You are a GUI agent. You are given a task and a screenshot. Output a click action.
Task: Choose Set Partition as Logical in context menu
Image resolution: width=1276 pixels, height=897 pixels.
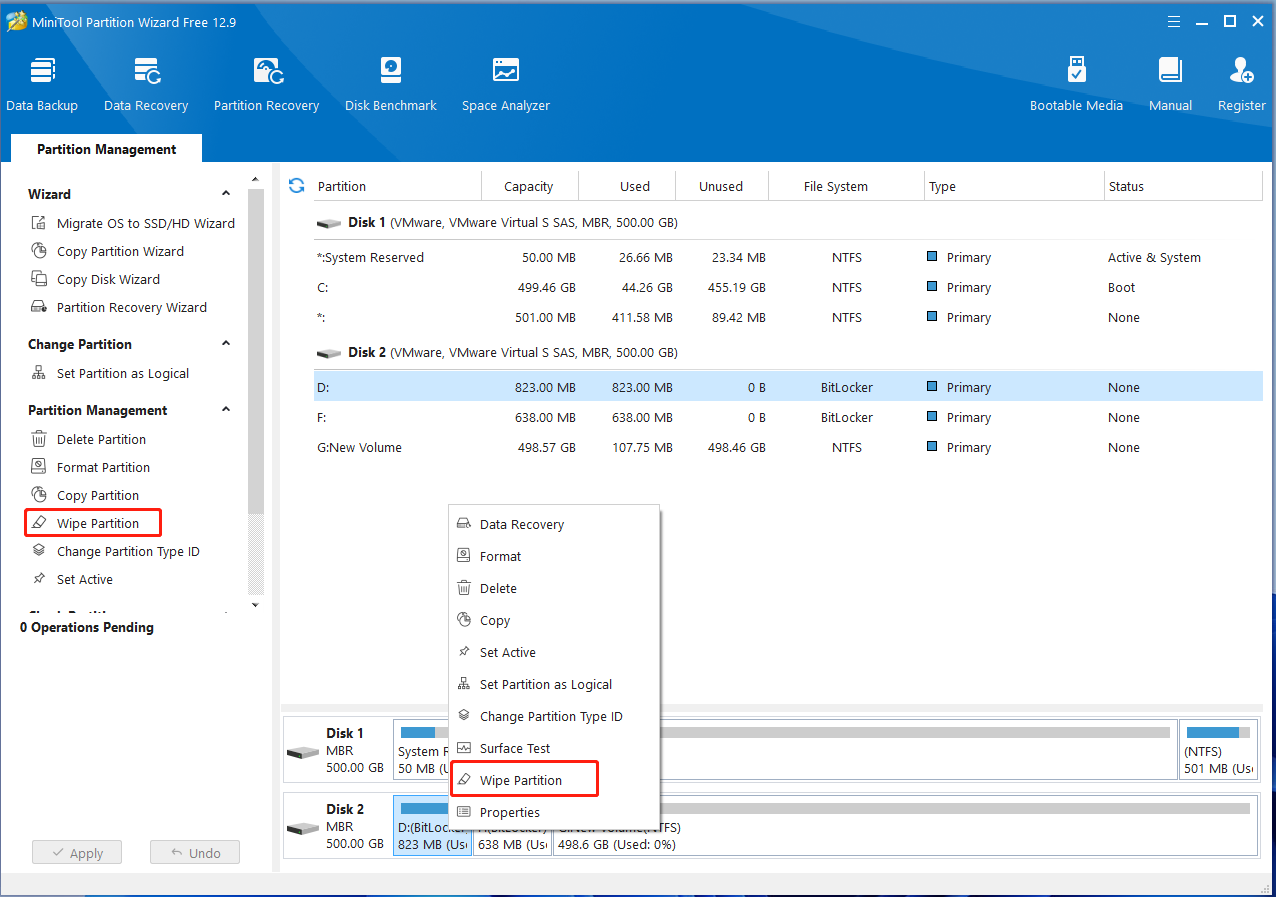coord(554,684)
